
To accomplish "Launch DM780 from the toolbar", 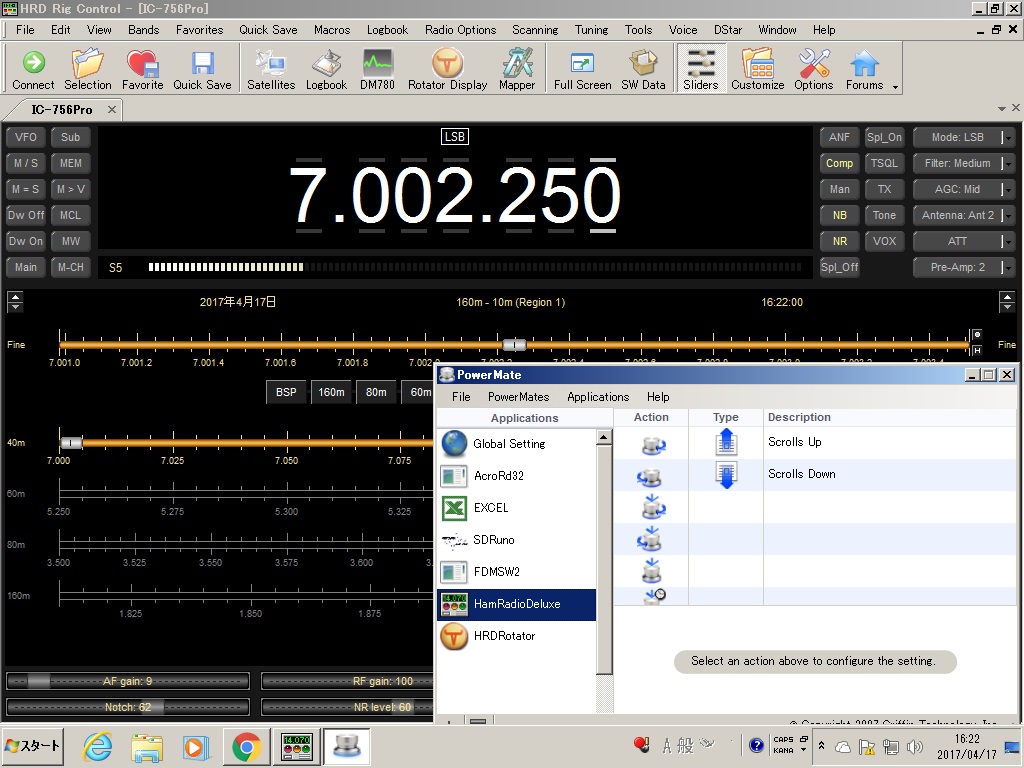I will pos(377,69).
